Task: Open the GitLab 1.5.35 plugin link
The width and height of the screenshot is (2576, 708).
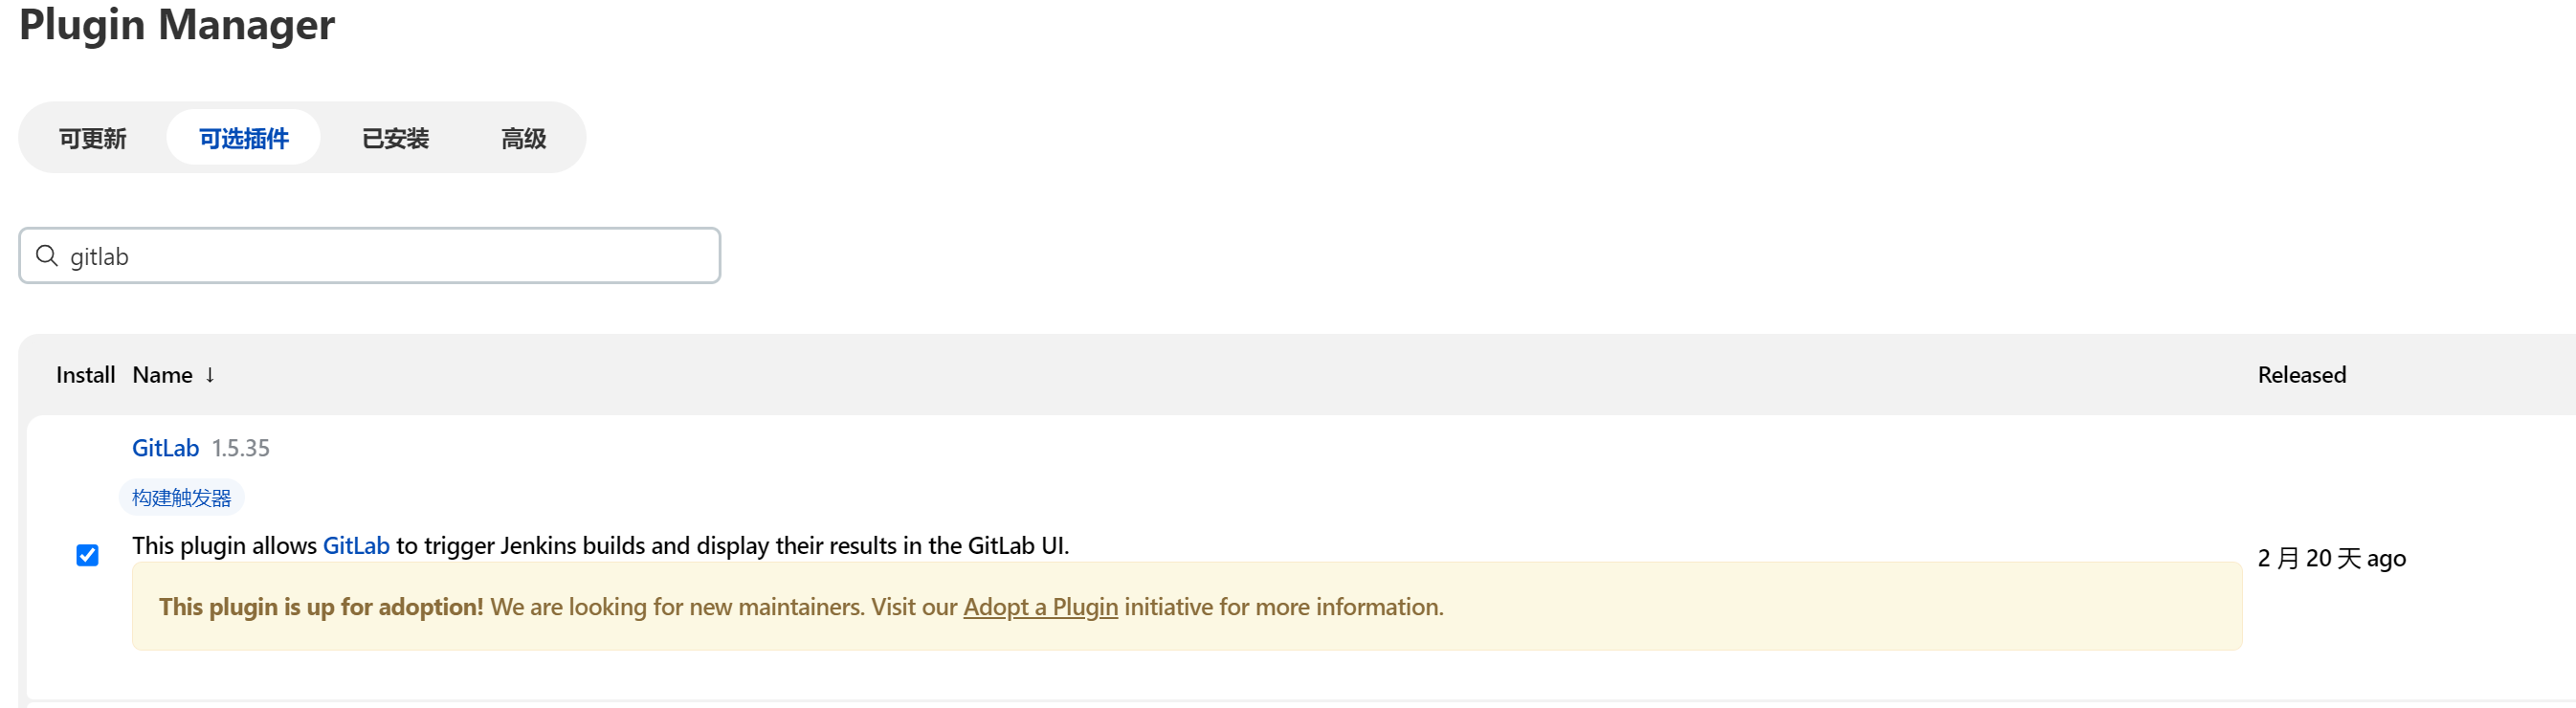Action: point(166,448)
